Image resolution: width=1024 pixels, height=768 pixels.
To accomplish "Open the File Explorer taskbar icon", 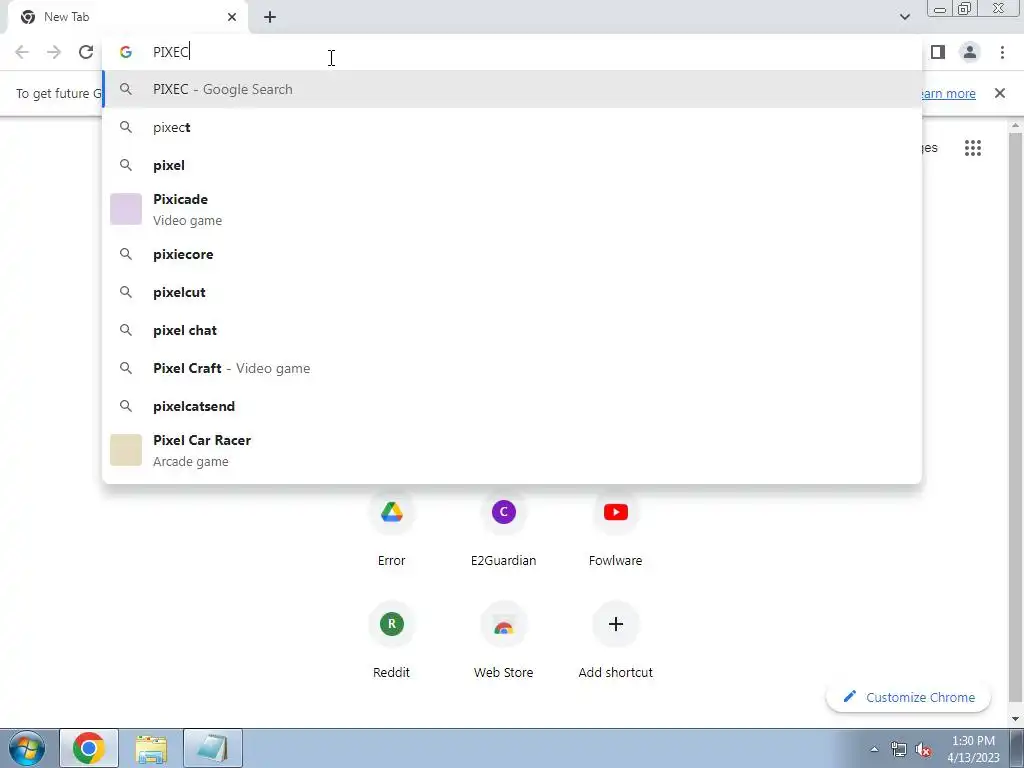I will tap(151, 748).
